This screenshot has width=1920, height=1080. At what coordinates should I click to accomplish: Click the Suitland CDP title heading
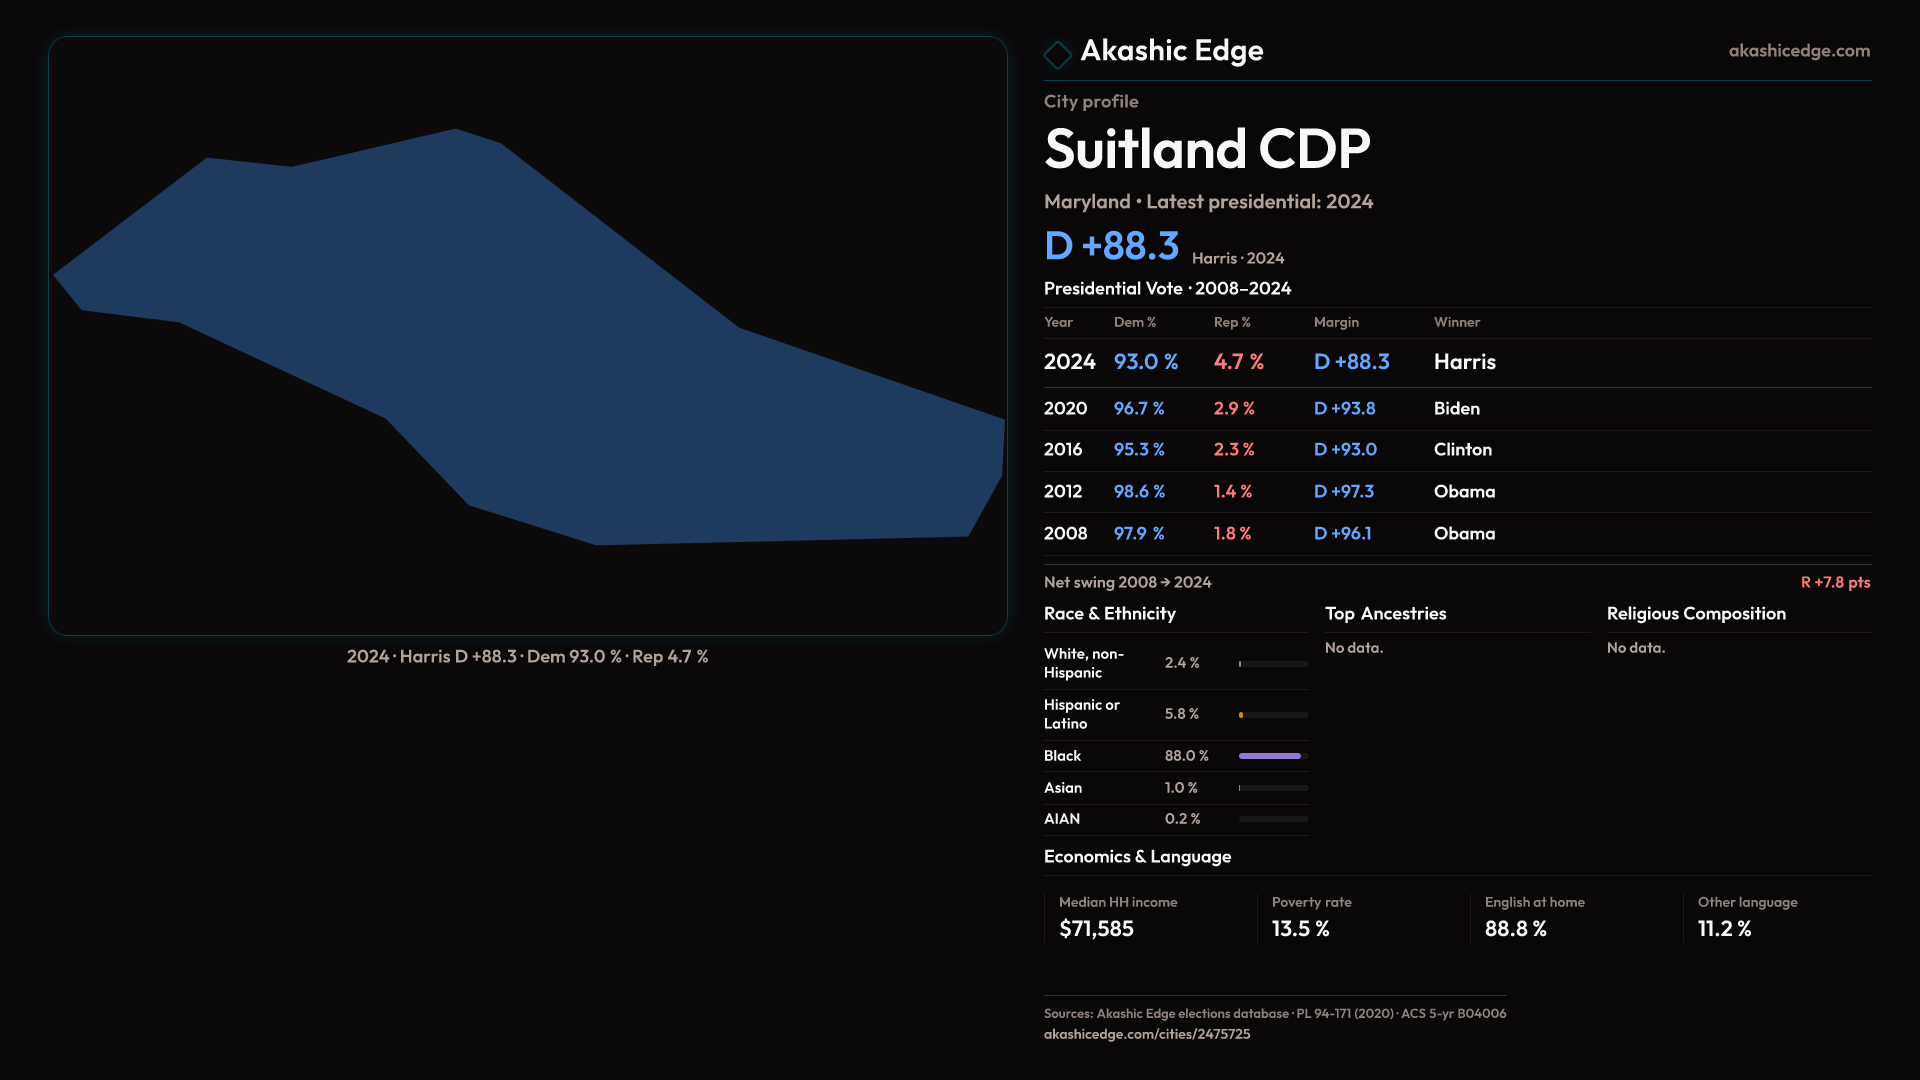coord(1206,149)
